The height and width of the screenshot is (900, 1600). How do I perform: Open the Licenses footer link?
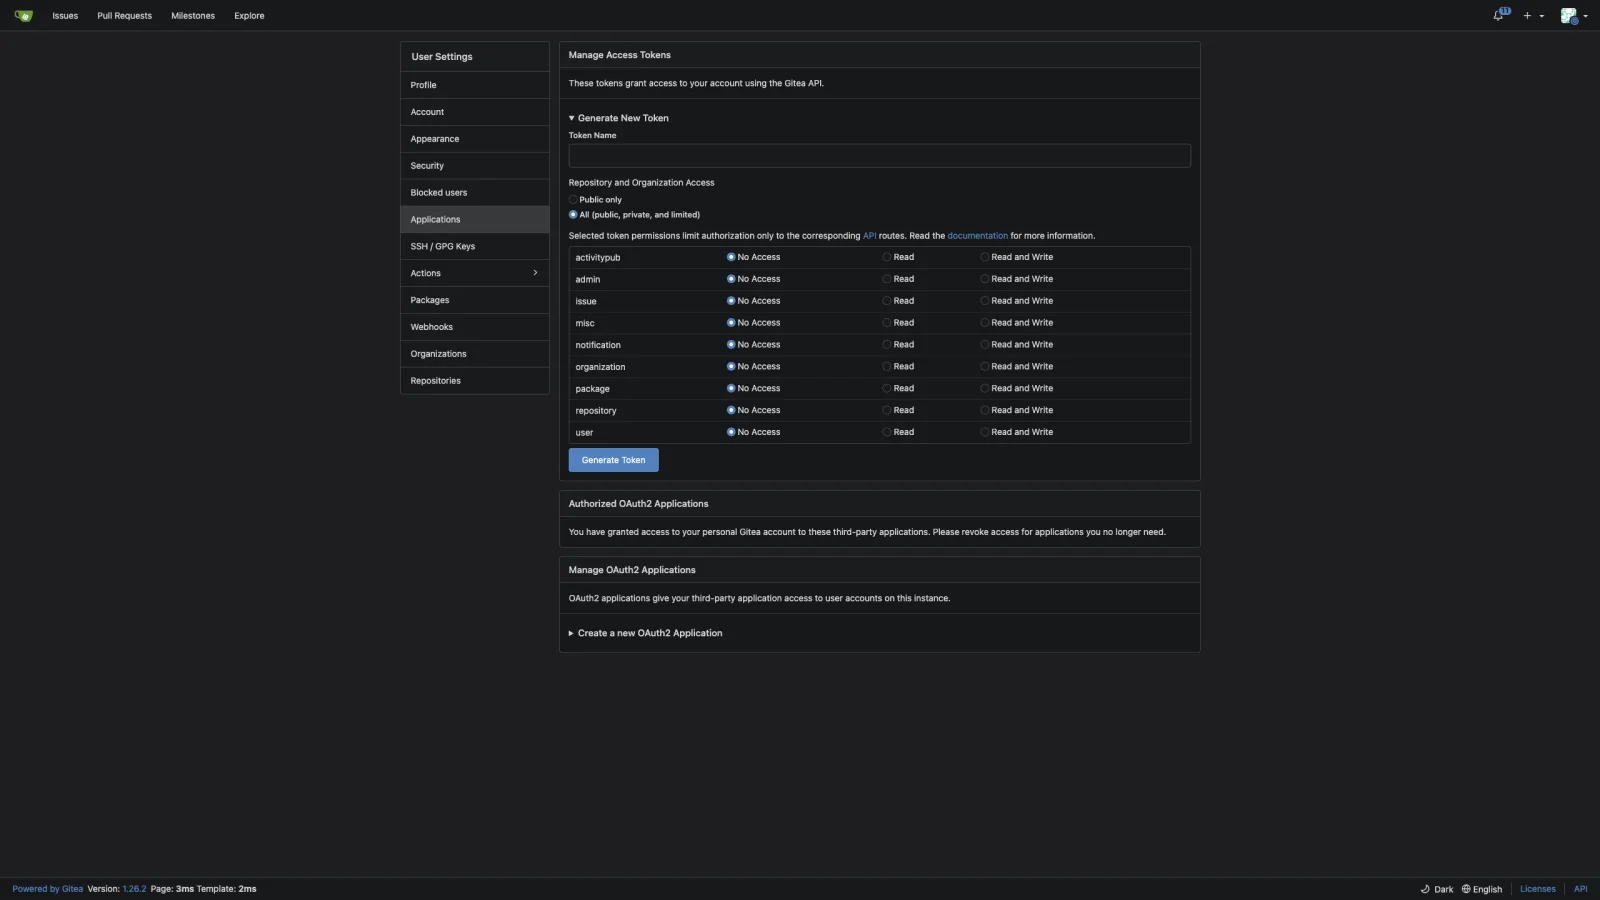1537,889
